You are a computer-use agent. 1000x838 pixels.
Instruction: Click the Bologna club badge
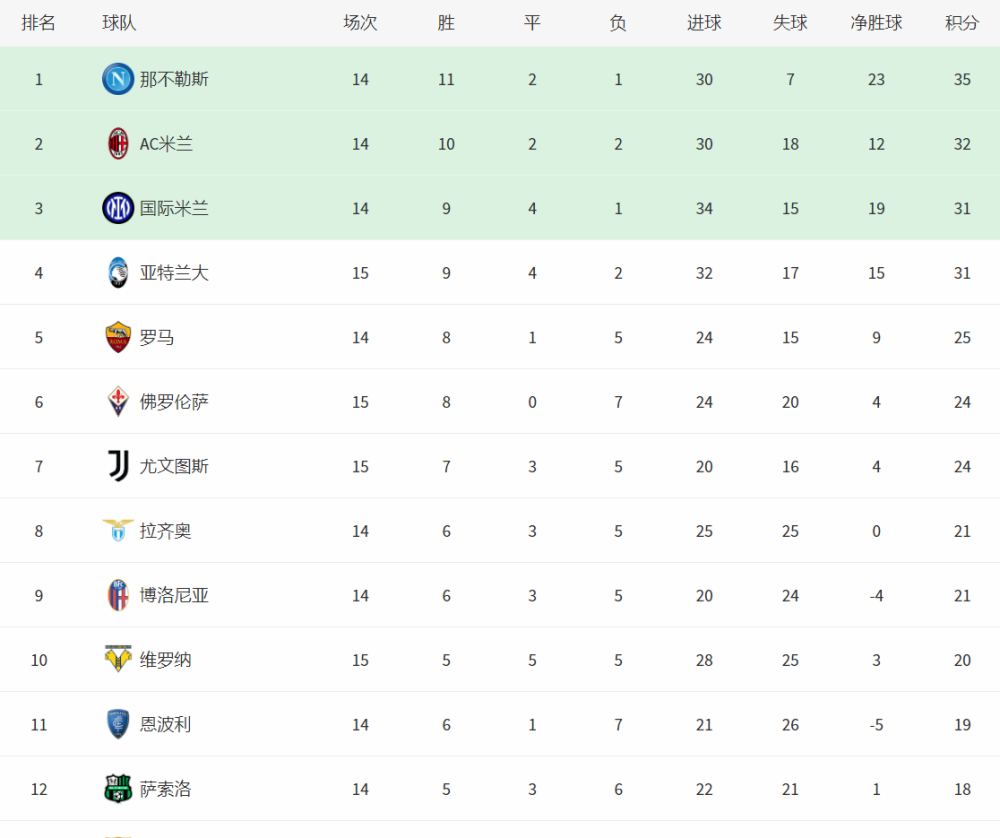point(118,595)
